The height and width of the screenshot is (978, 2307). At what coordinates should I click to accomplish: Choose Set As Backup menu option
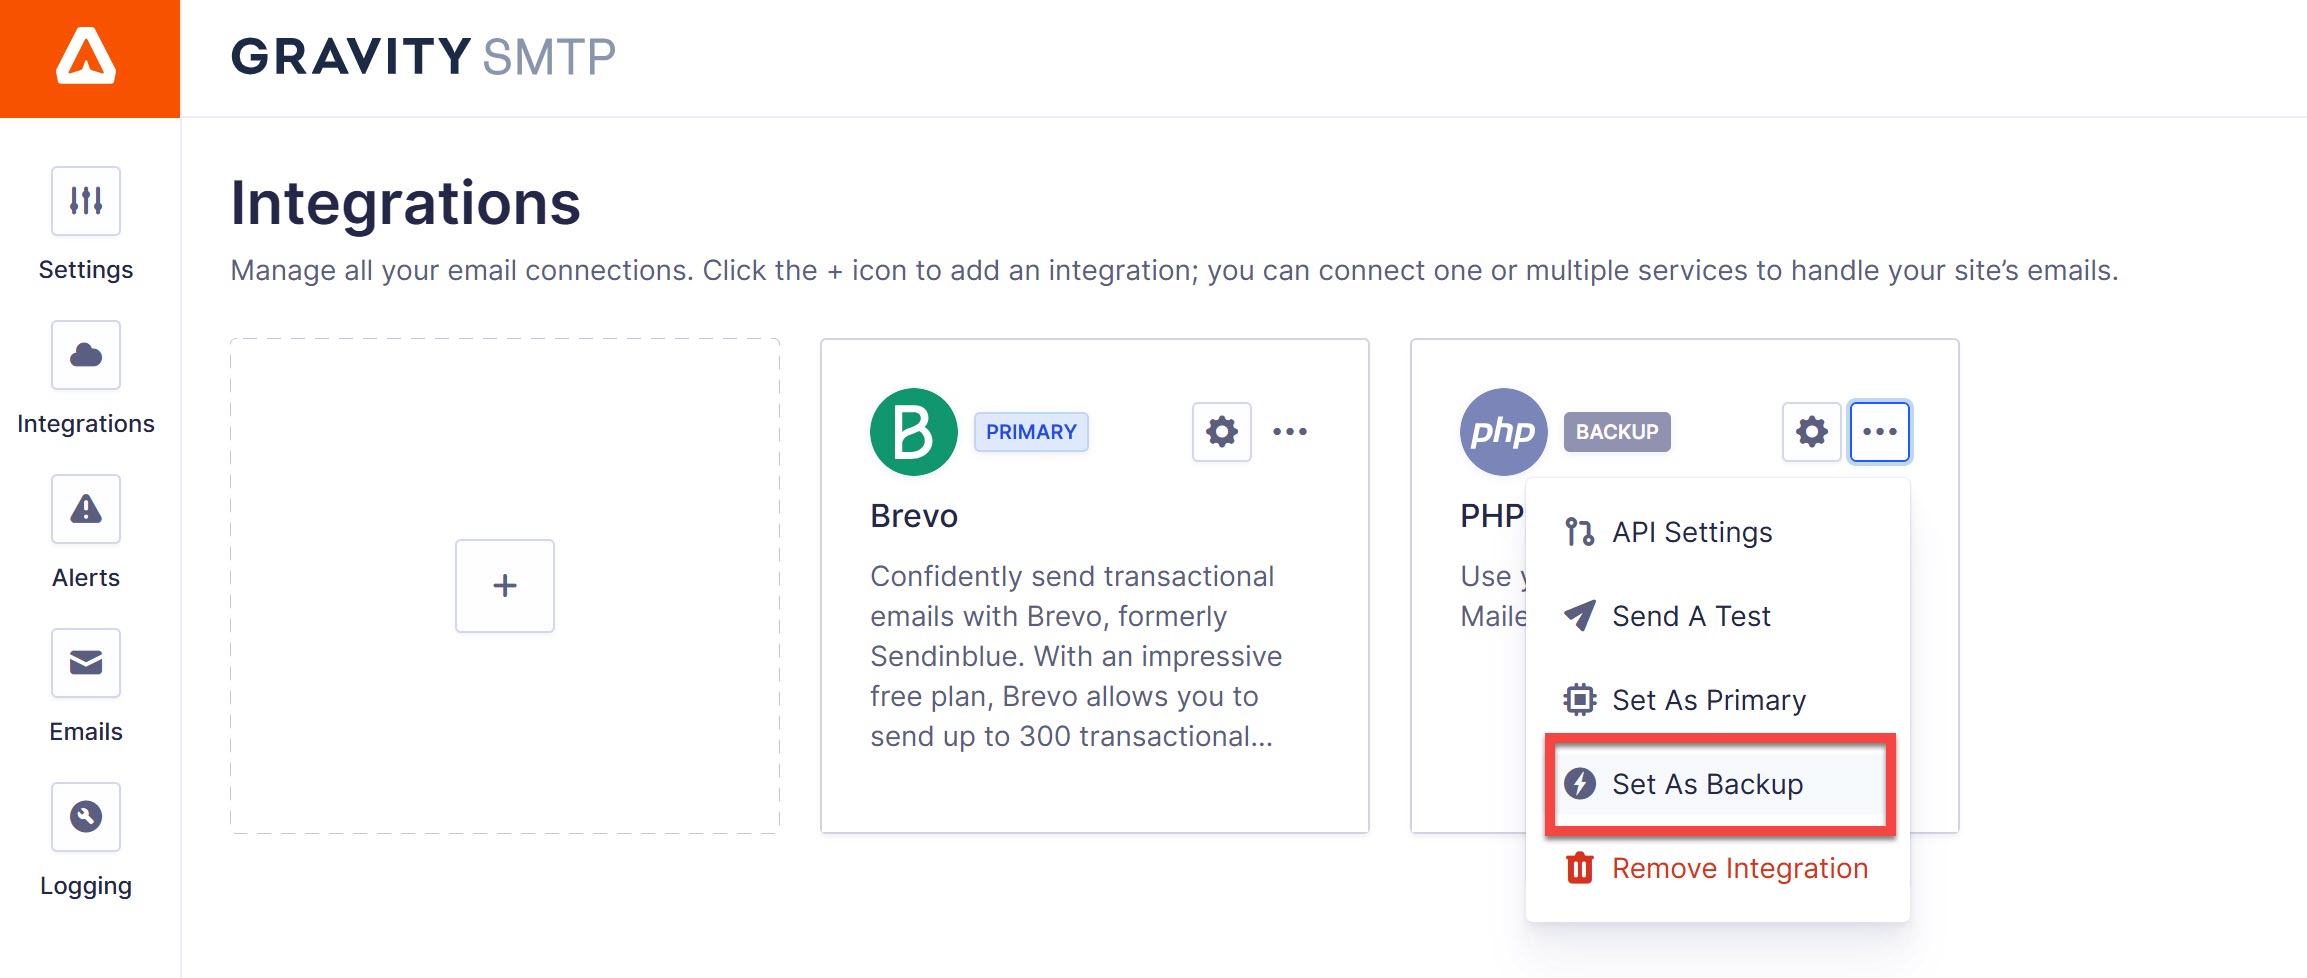pyautogui.click(x=1707, y=784)
